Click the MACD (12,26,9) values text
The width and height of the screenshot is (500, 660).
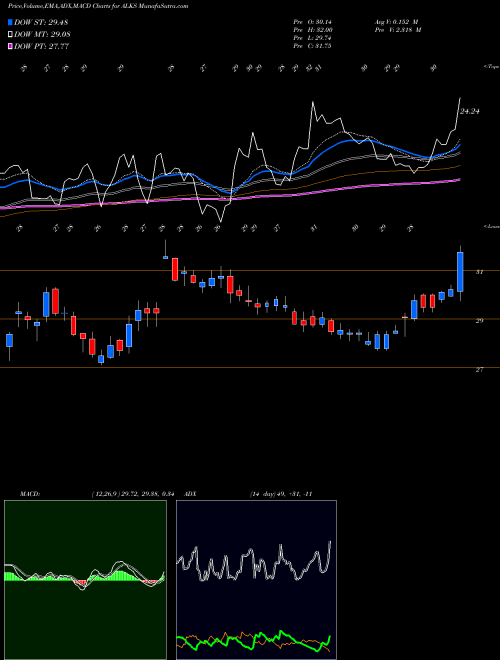tap(133, 494)
